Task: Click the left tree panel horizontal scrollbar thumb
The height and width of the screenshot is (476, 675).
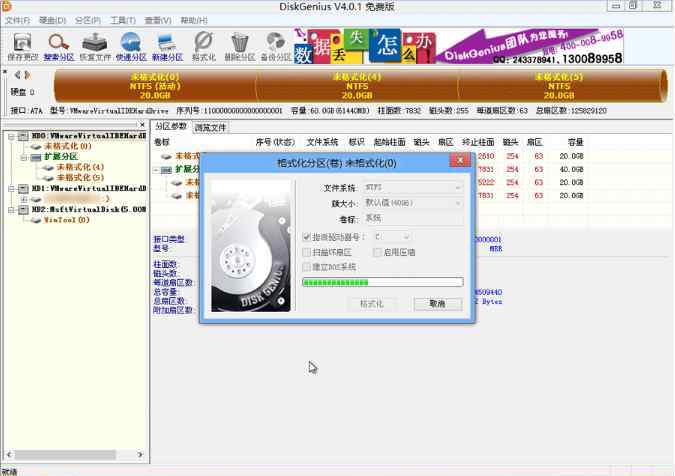Action: [x=66, y=454]
